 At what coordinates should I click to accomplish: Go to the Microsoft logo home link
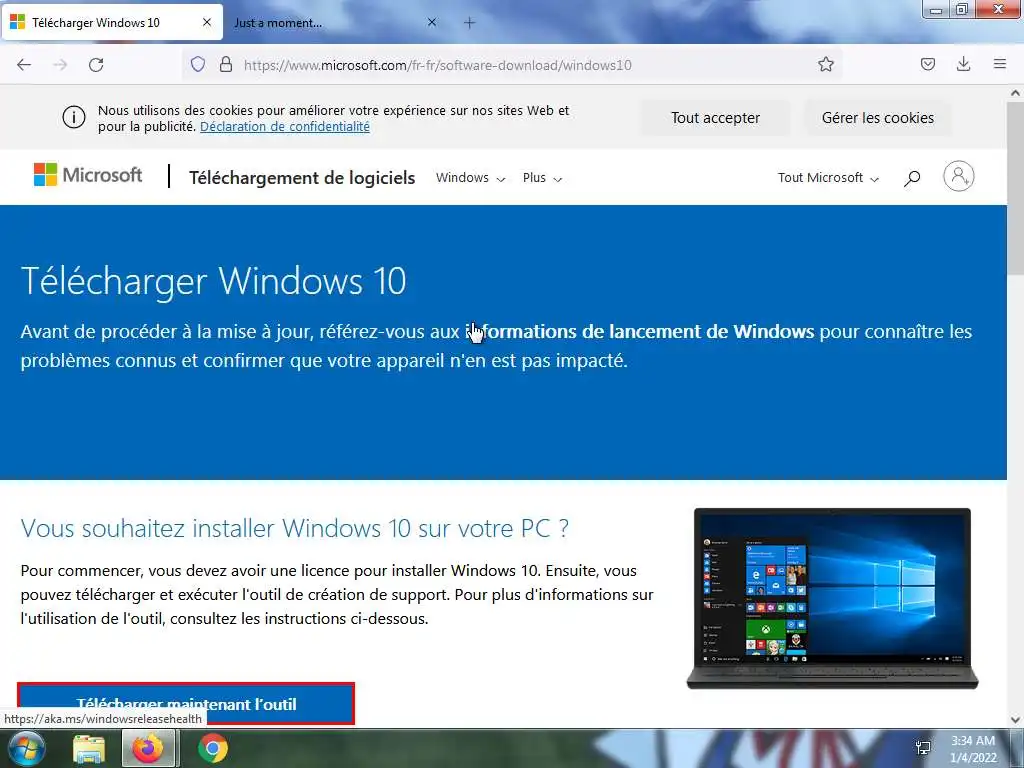(88, 175)
